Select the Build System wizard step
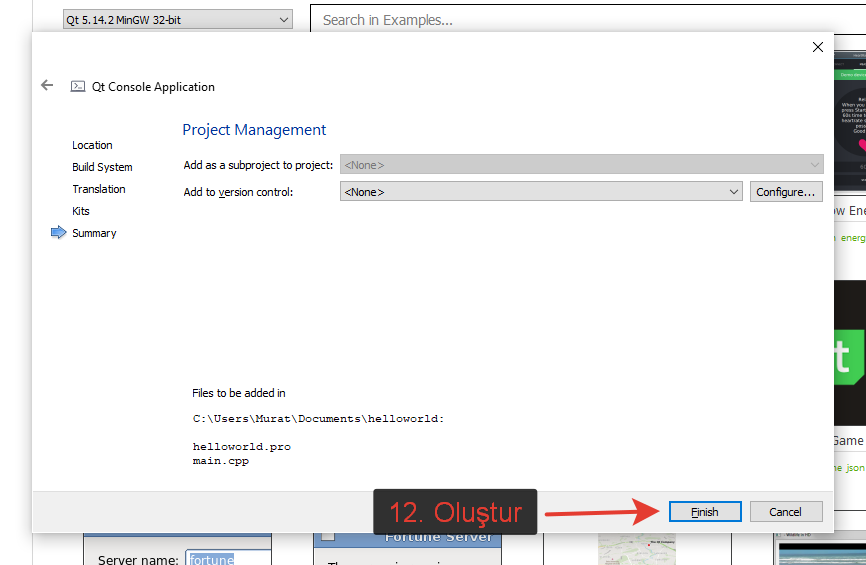866x565 pixels. pos(102,167)
